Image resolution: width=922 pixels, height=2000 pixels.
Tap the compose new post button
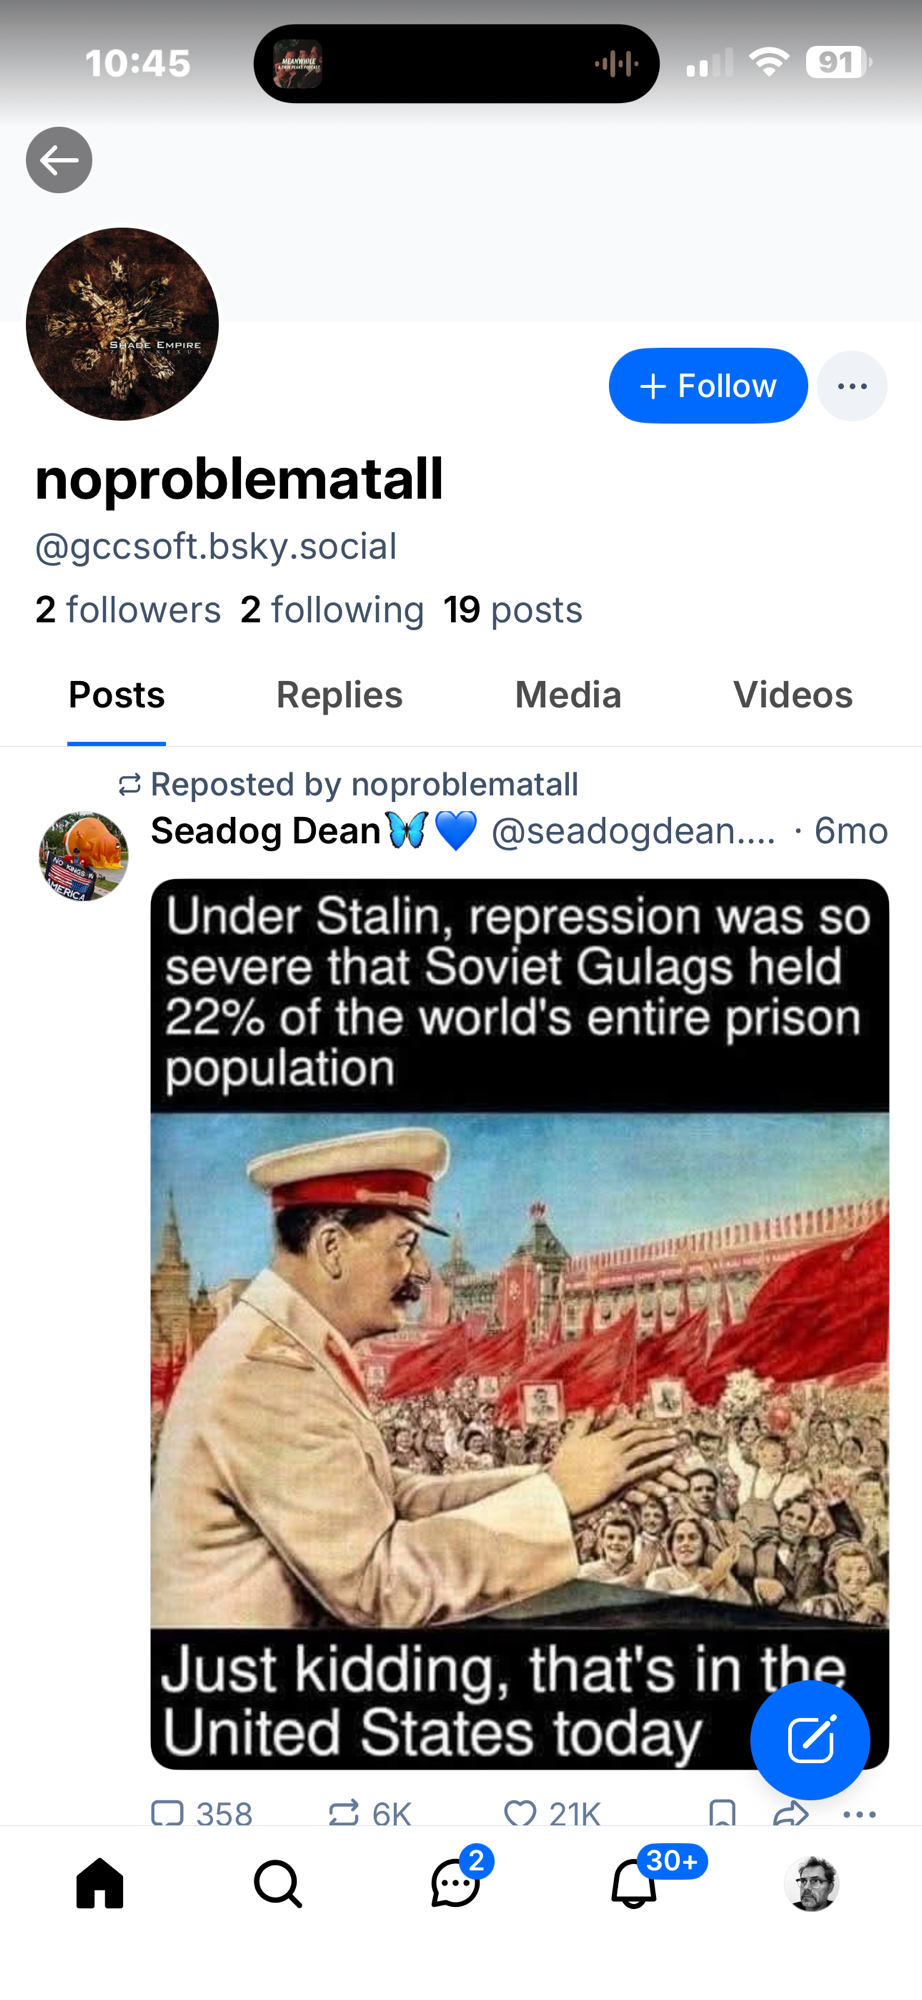point(810,1740)
